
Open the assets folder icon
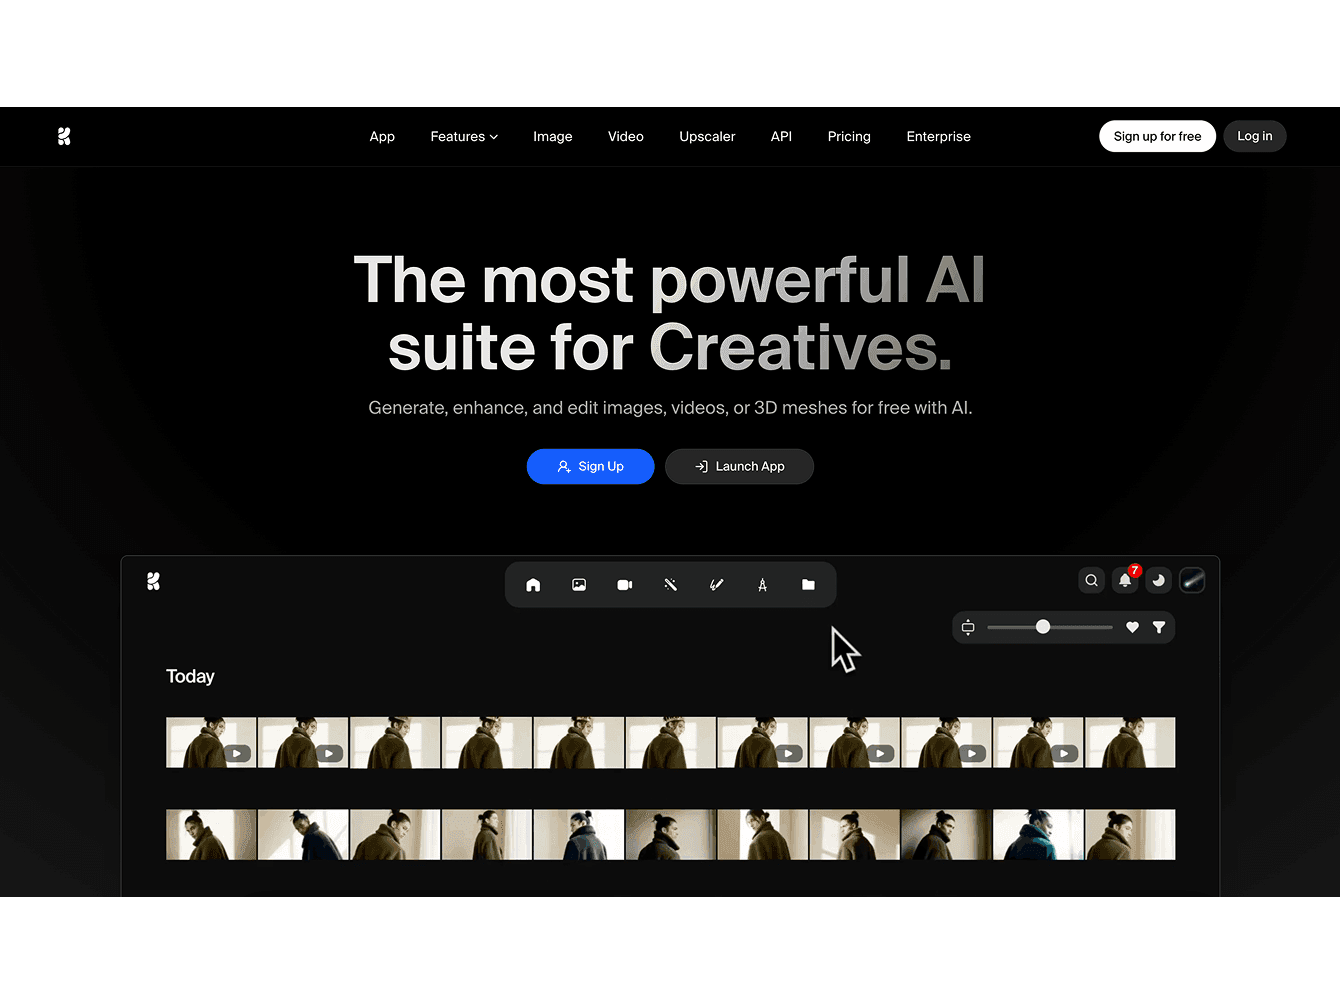pos(808,584)
